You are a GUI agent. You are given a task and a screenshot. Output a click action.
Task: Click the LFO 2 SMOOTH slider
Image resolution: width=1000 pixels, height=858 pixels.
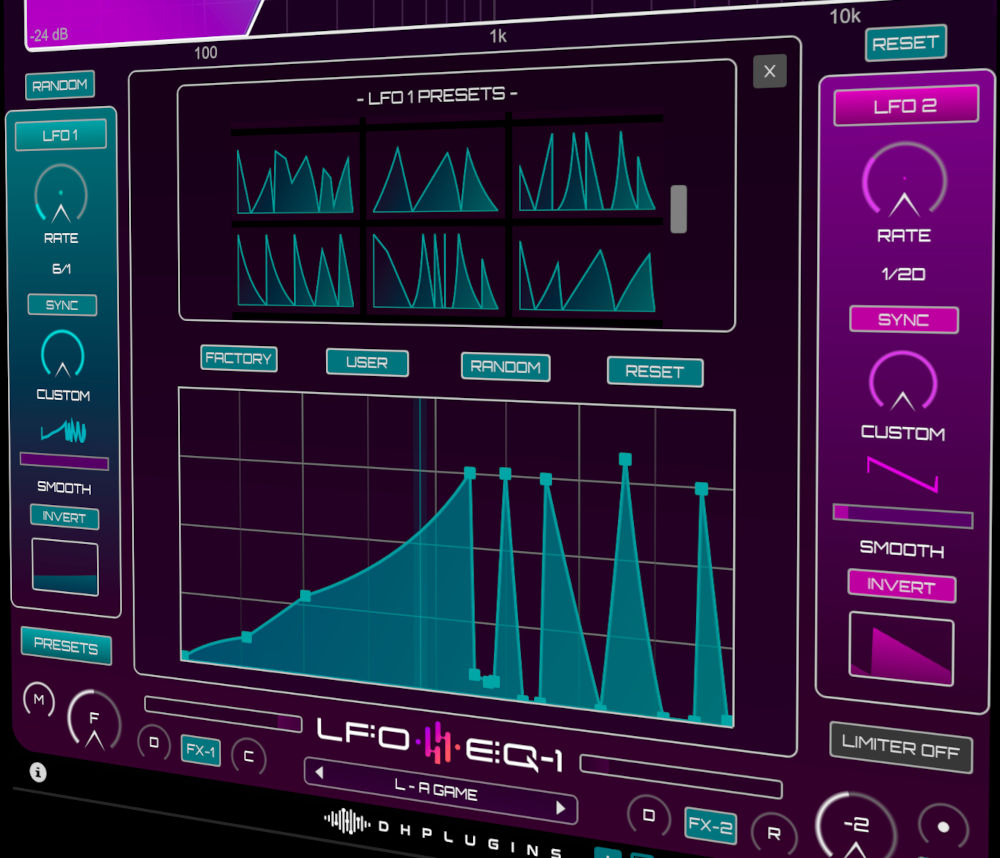coord(903,515)
